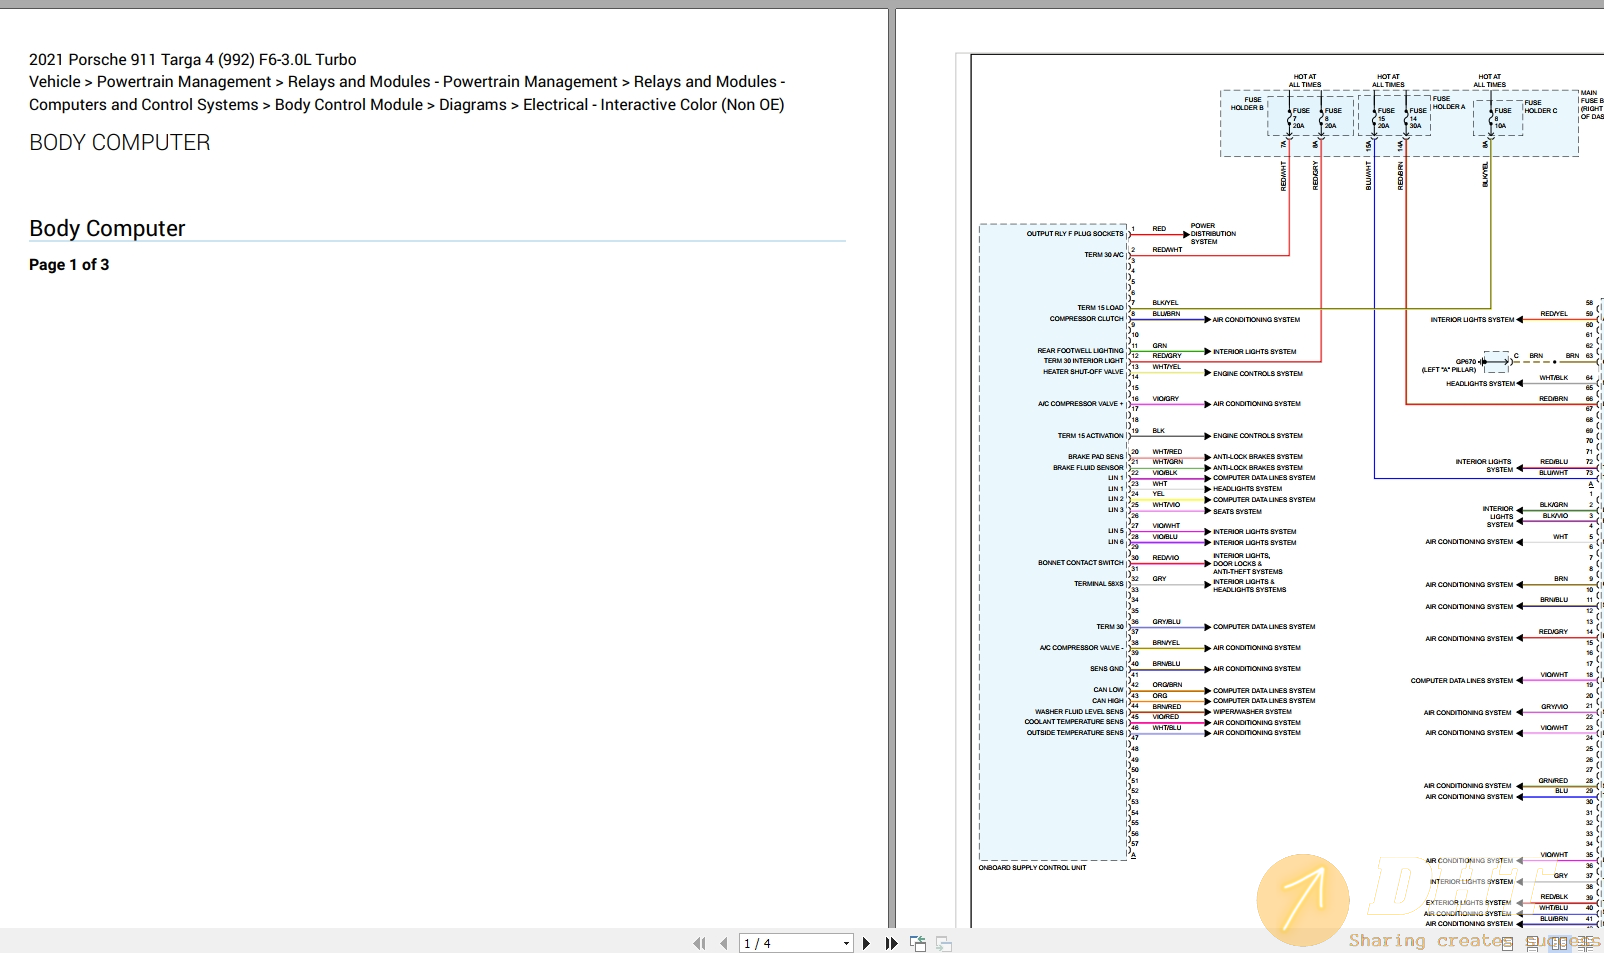1604x953 pixels.
Task: Switch to two-page facing layout
Action: point(1558,943)
